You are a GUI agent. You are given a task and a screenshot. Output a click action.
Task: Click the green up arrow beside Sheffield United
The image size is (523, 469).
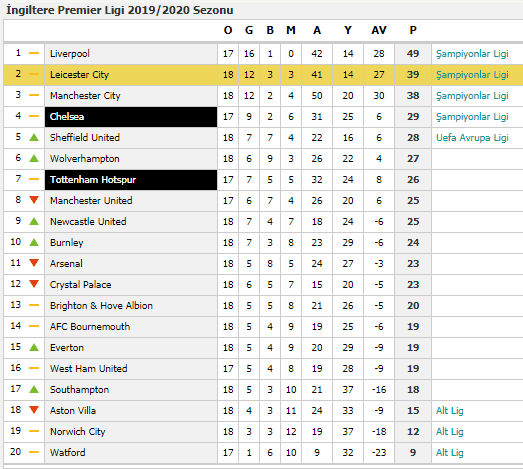click(34, 137)
